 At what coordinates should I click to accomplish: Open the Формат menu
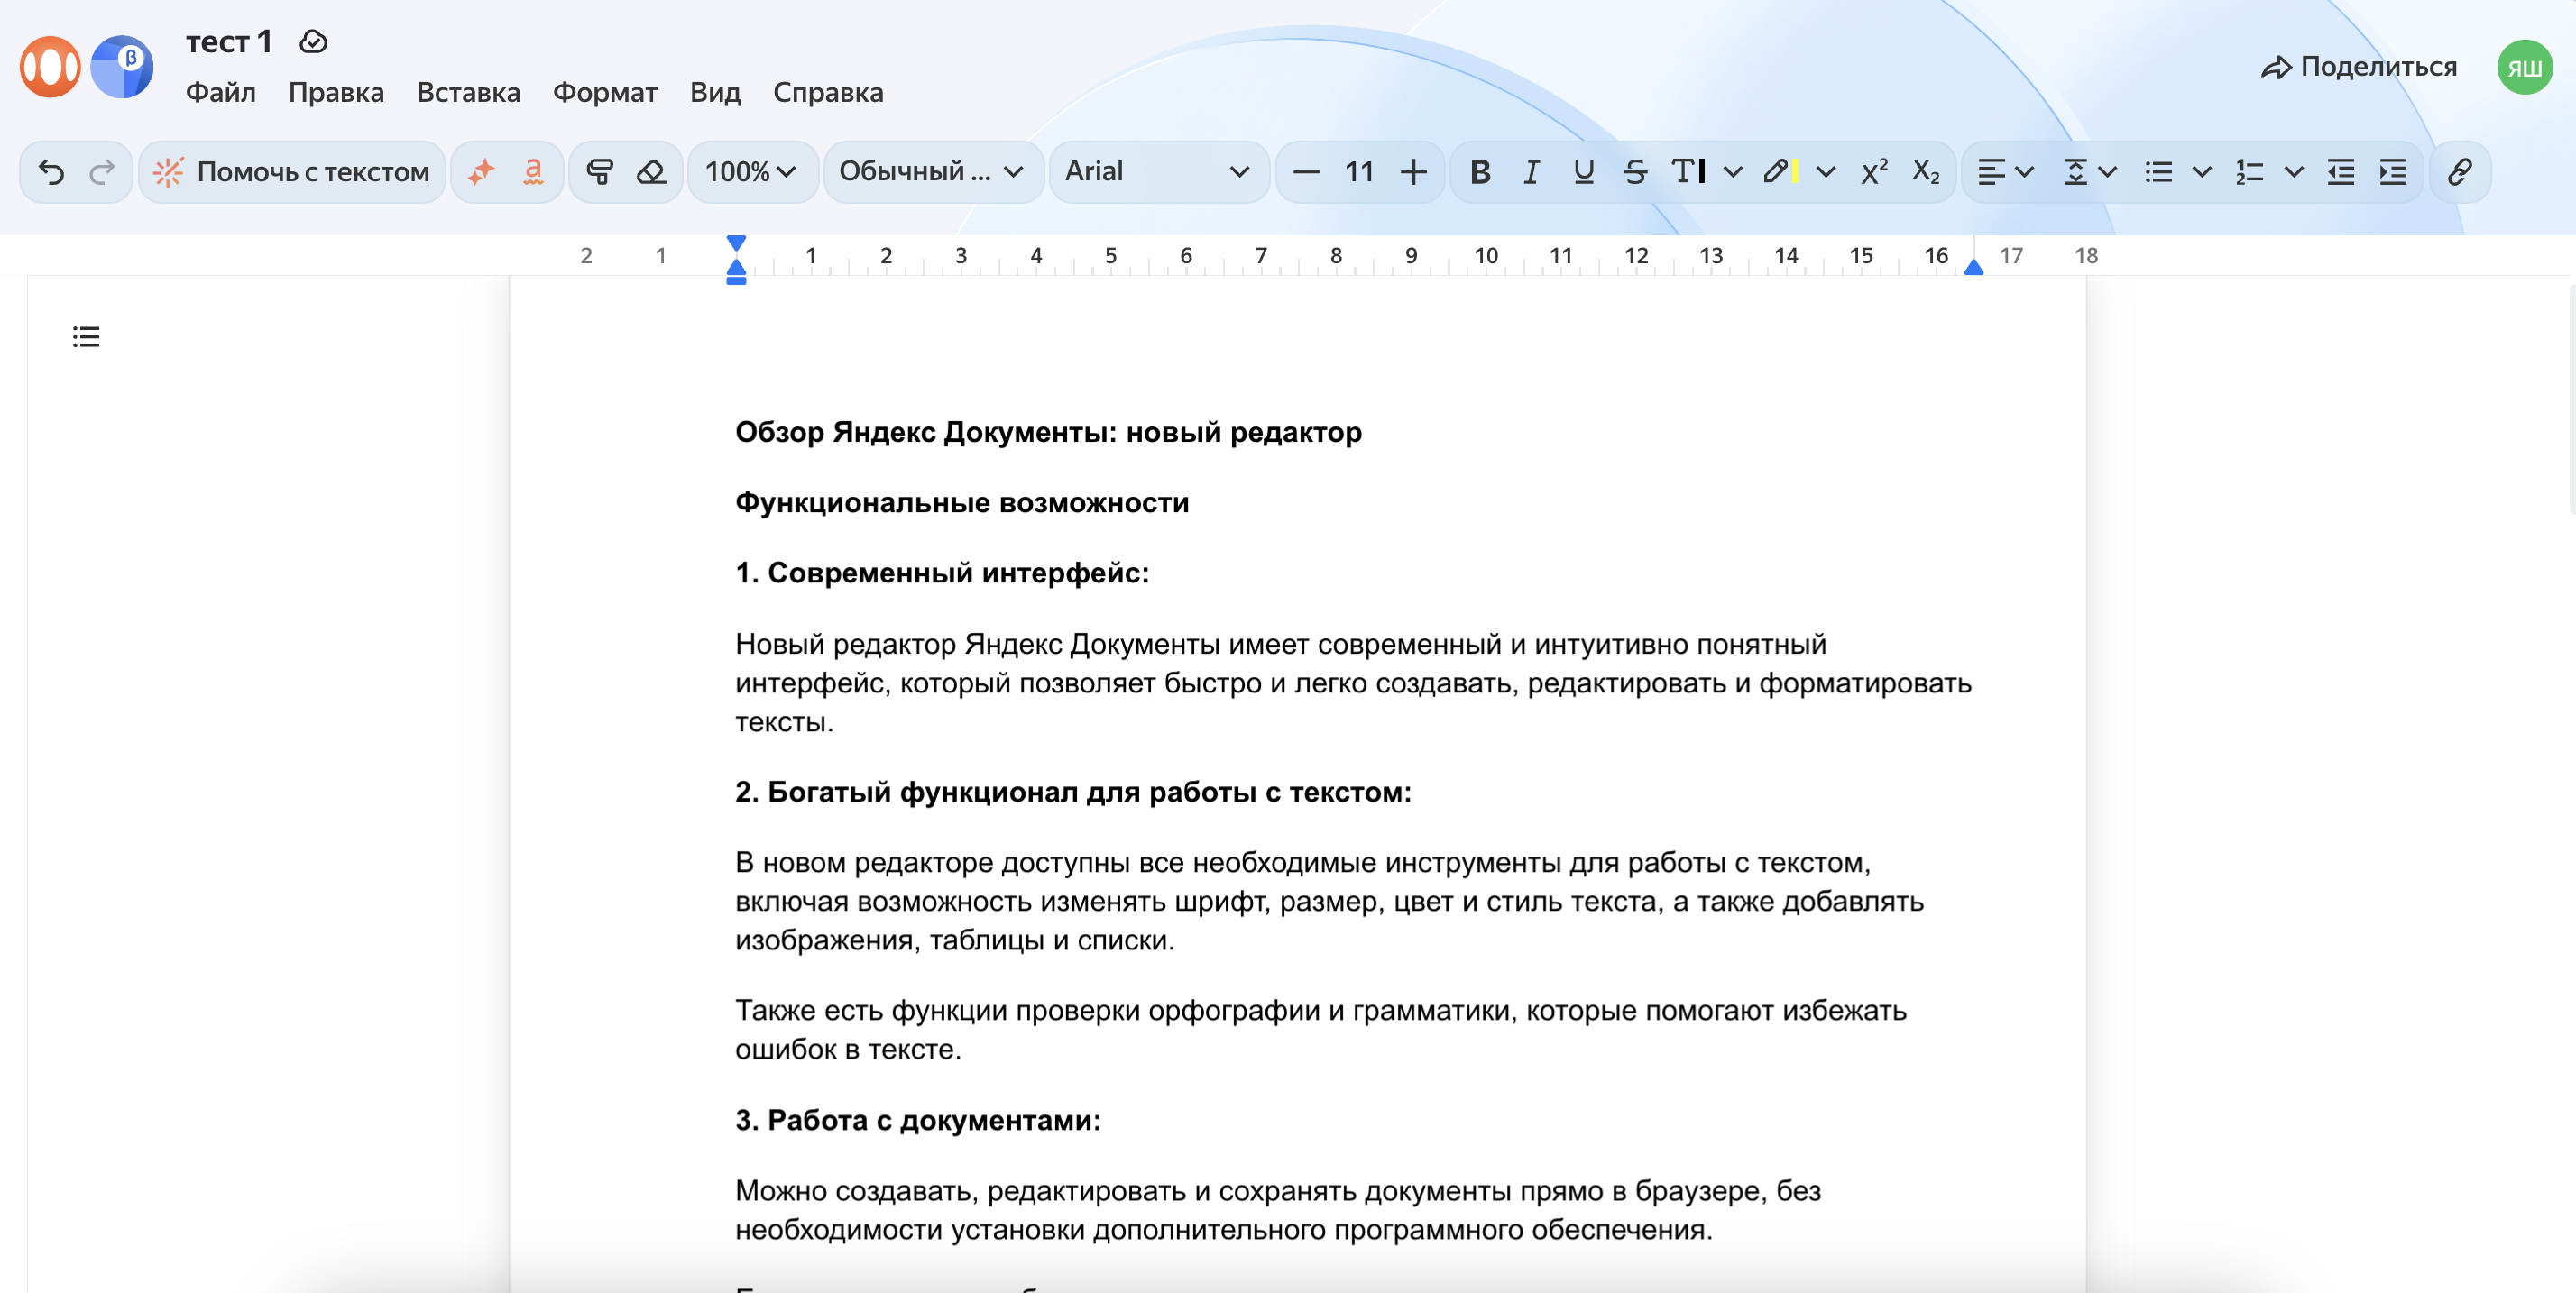[604, 92]
